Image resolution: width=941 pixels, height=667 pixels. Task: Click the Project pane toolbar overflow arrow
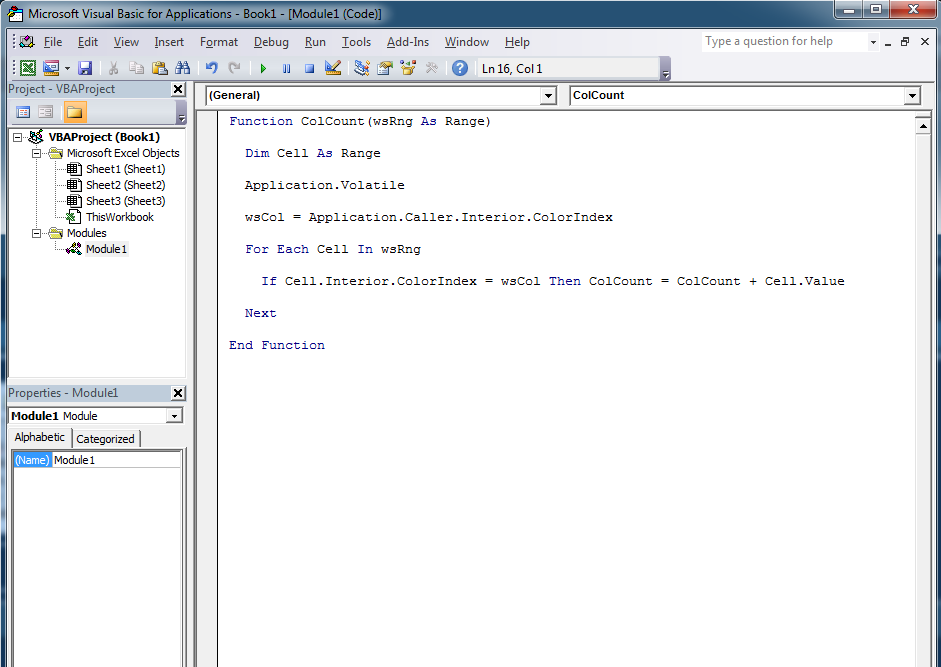pos(181,113)
